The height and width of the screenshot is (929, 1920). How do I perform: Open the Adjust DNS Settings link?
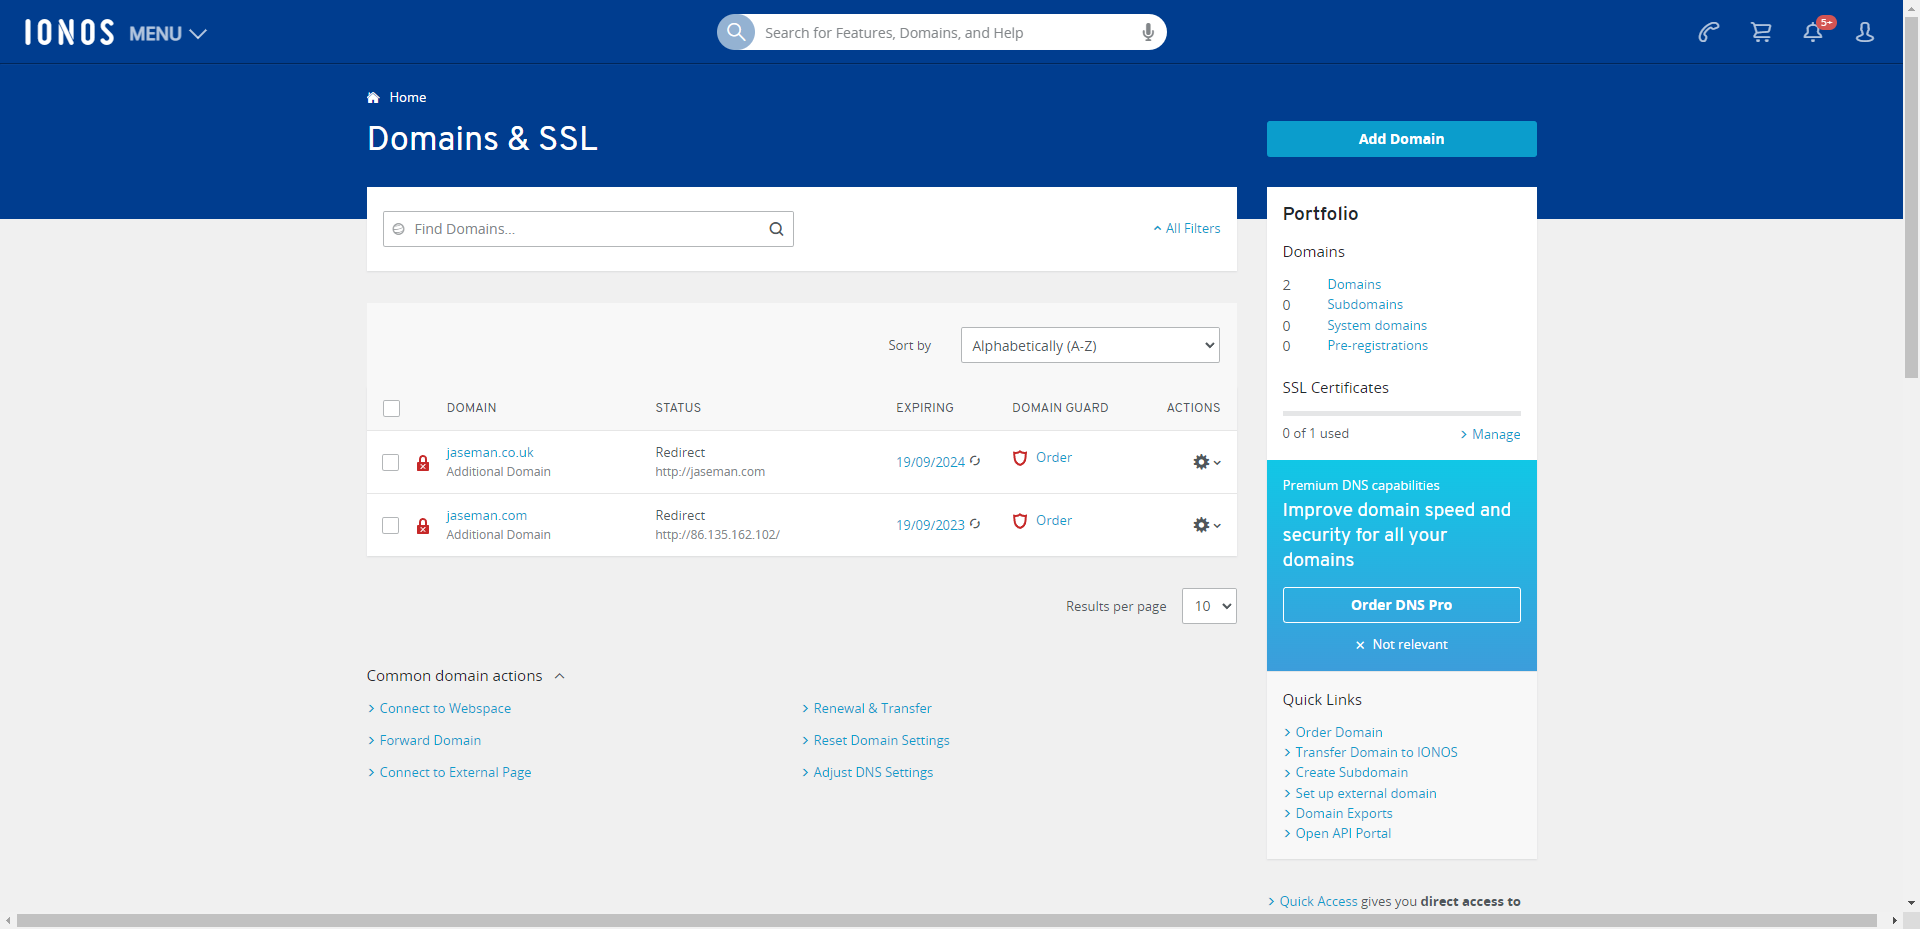[873, 772]
